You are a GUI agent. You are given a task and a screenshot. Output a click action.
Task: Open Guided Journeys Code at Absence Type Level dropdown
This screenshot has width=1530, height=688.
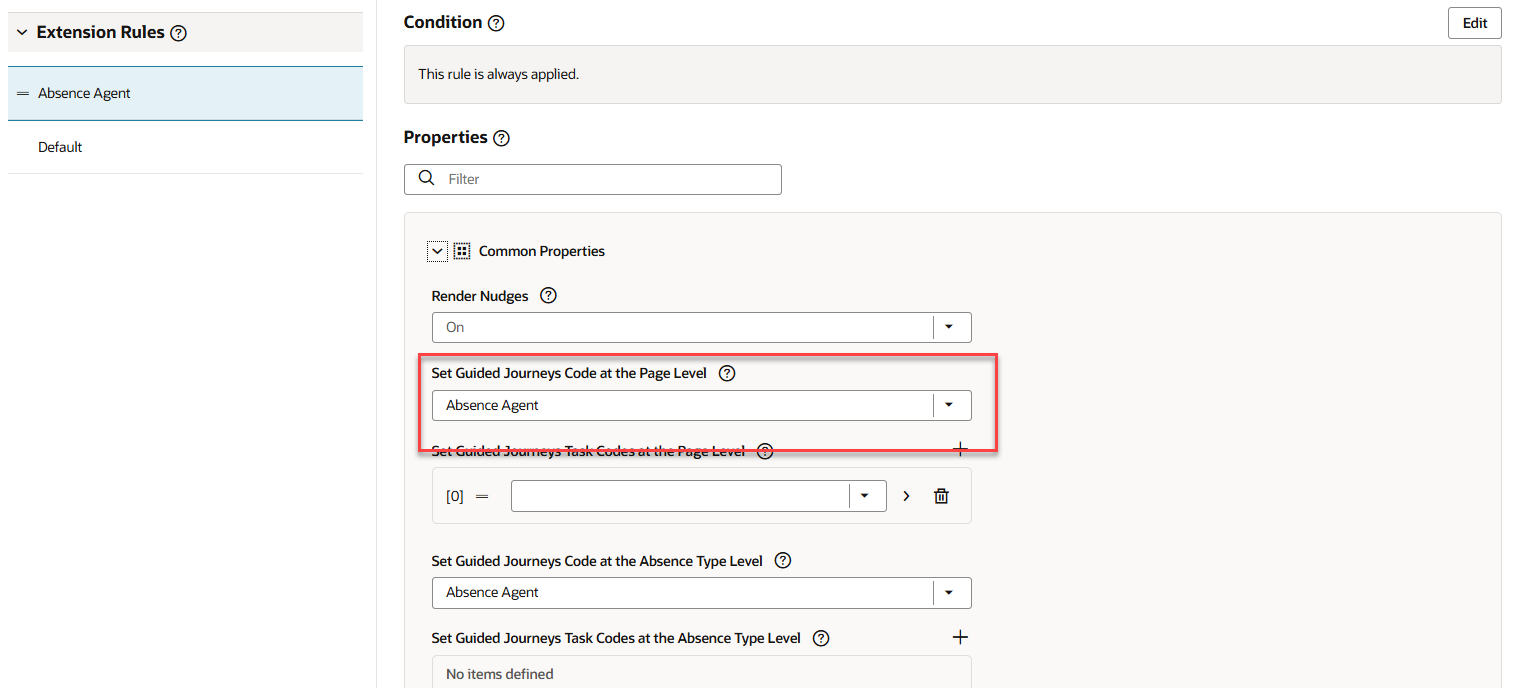point(949,592)
